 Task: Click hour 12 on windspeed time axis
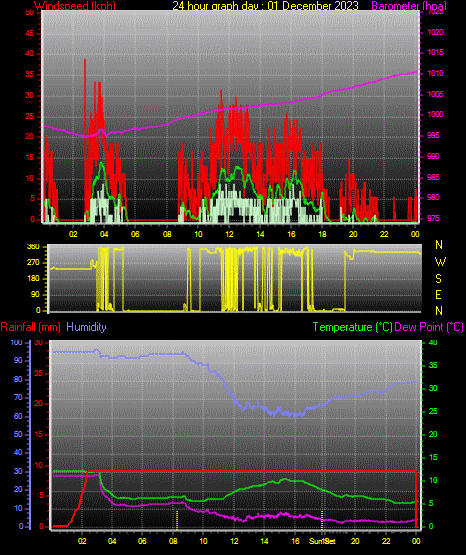229,234
